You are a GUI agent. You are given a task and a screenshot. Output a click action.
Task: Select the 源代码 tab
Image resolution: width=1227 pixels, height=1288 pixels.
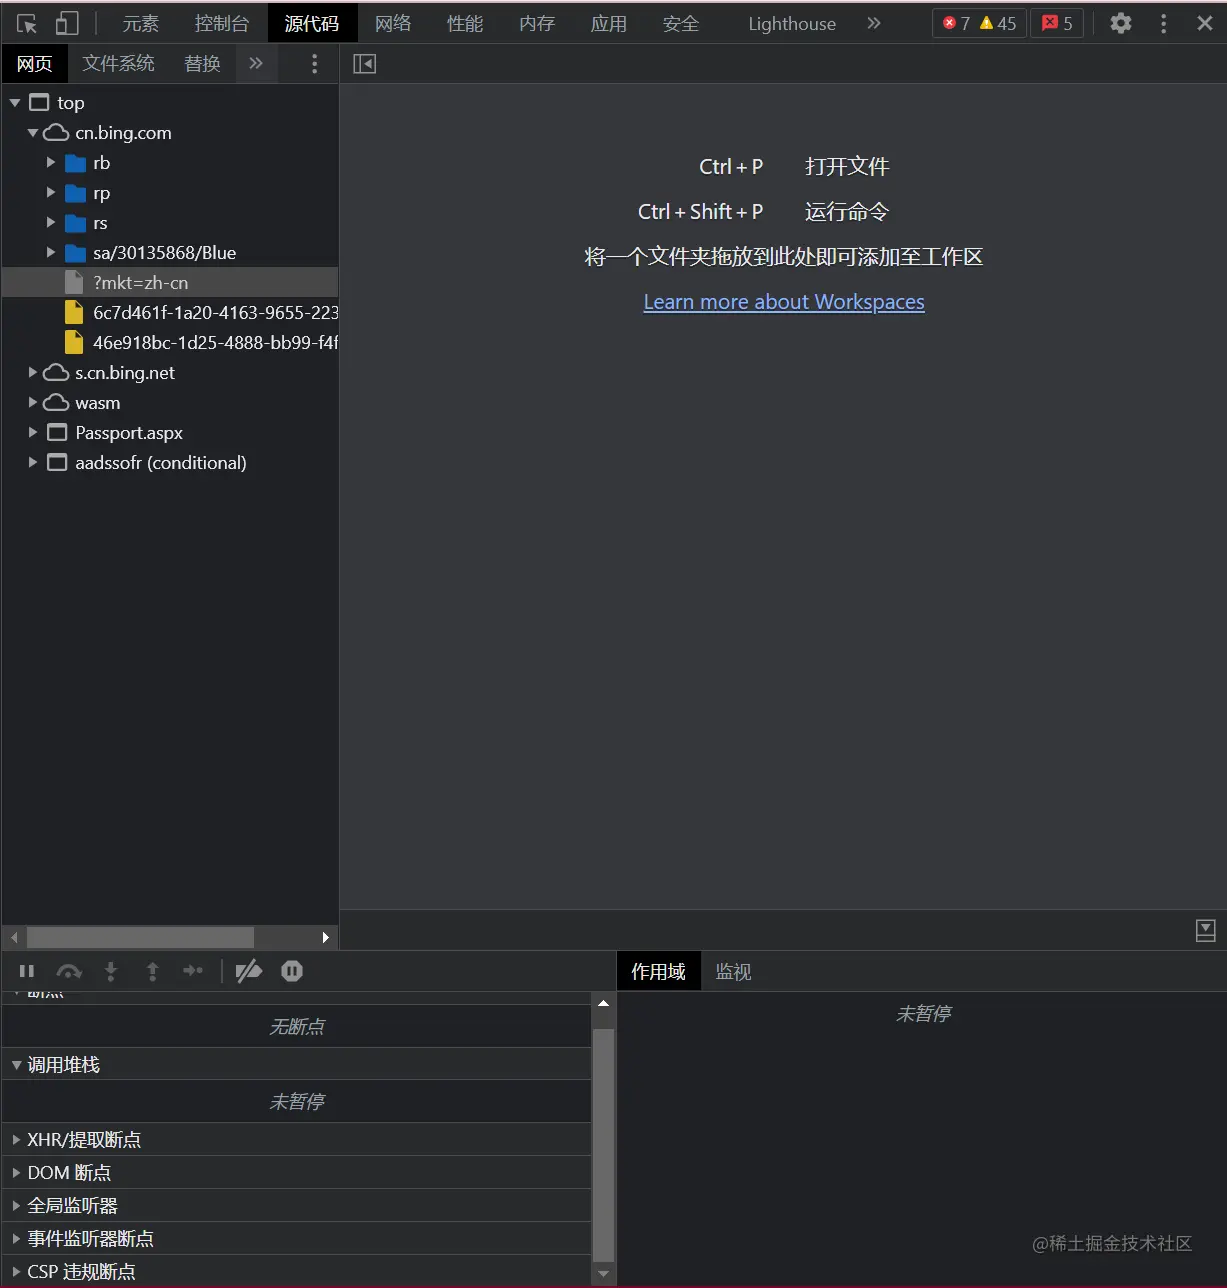pos(312,23)
